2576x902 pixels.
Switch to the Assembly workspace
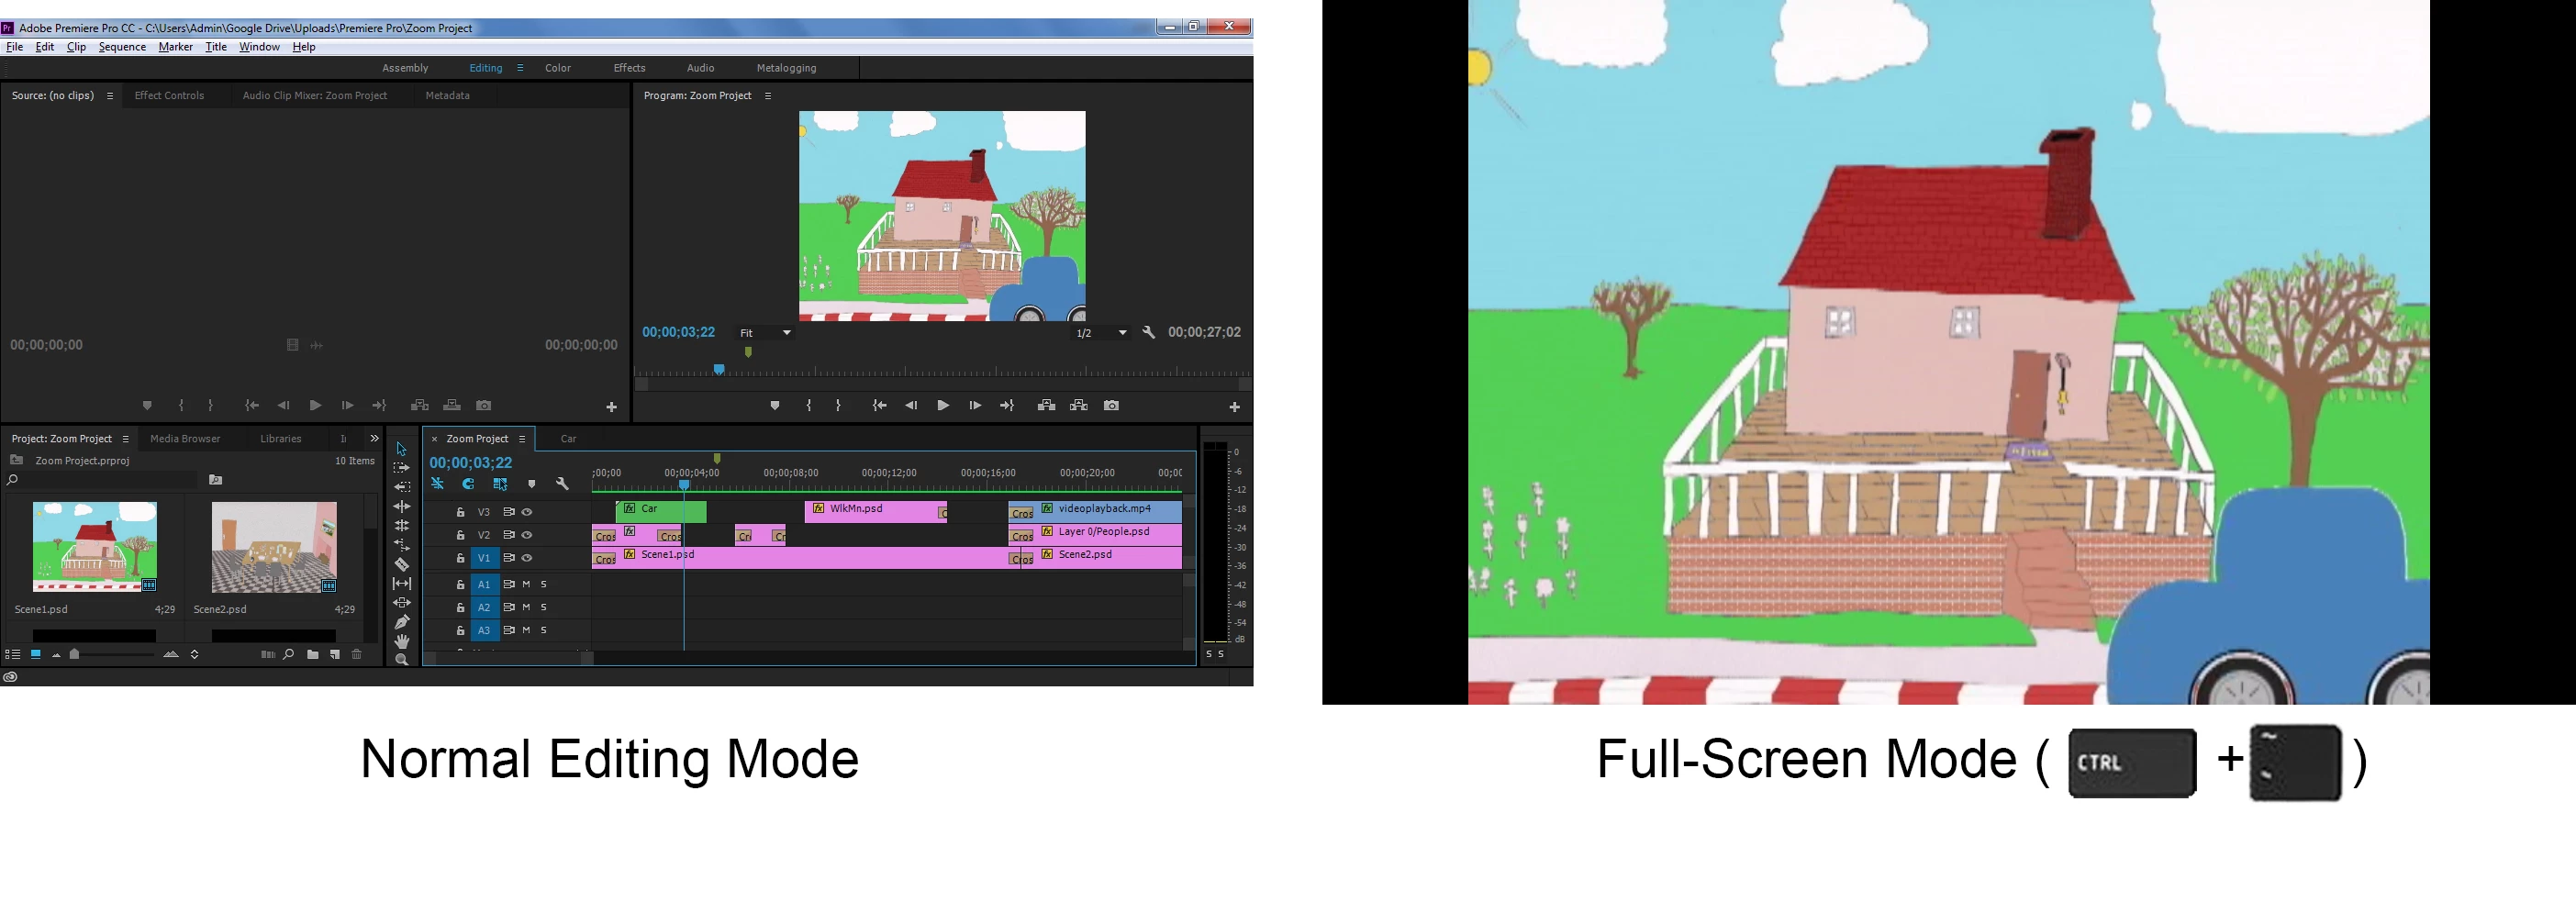405,68
